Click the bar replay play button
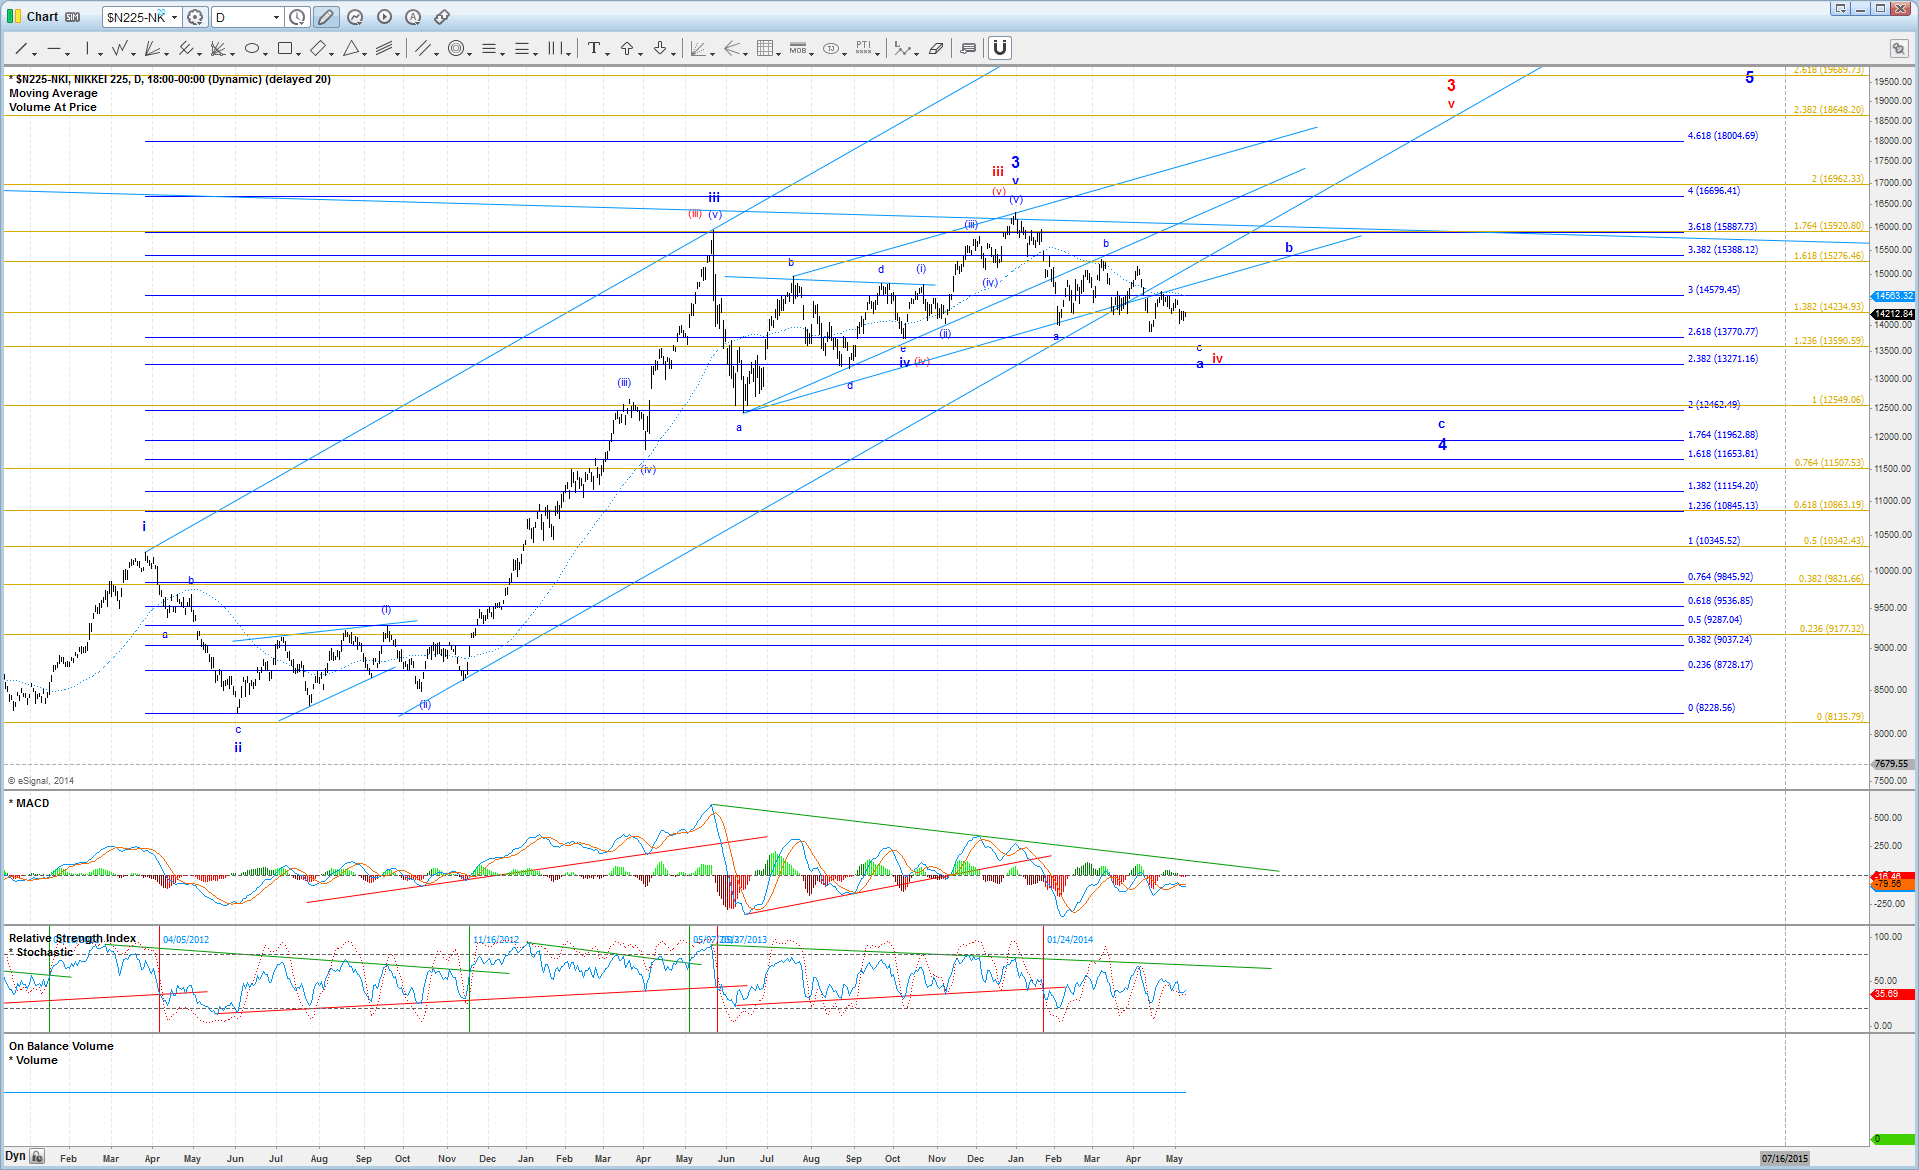Screen dimensions: 1919x1170 click(384, 17)
